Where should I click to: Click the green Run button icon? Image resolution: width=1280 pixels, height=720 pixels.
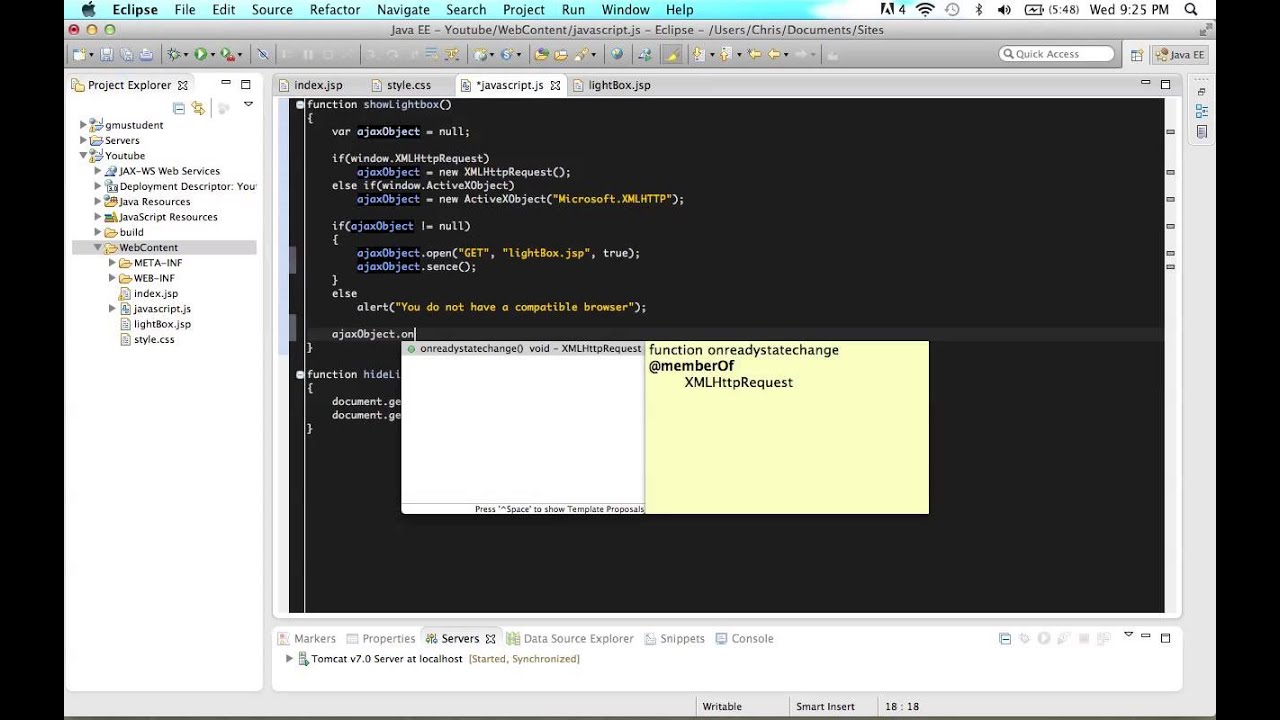pos(200,54)
